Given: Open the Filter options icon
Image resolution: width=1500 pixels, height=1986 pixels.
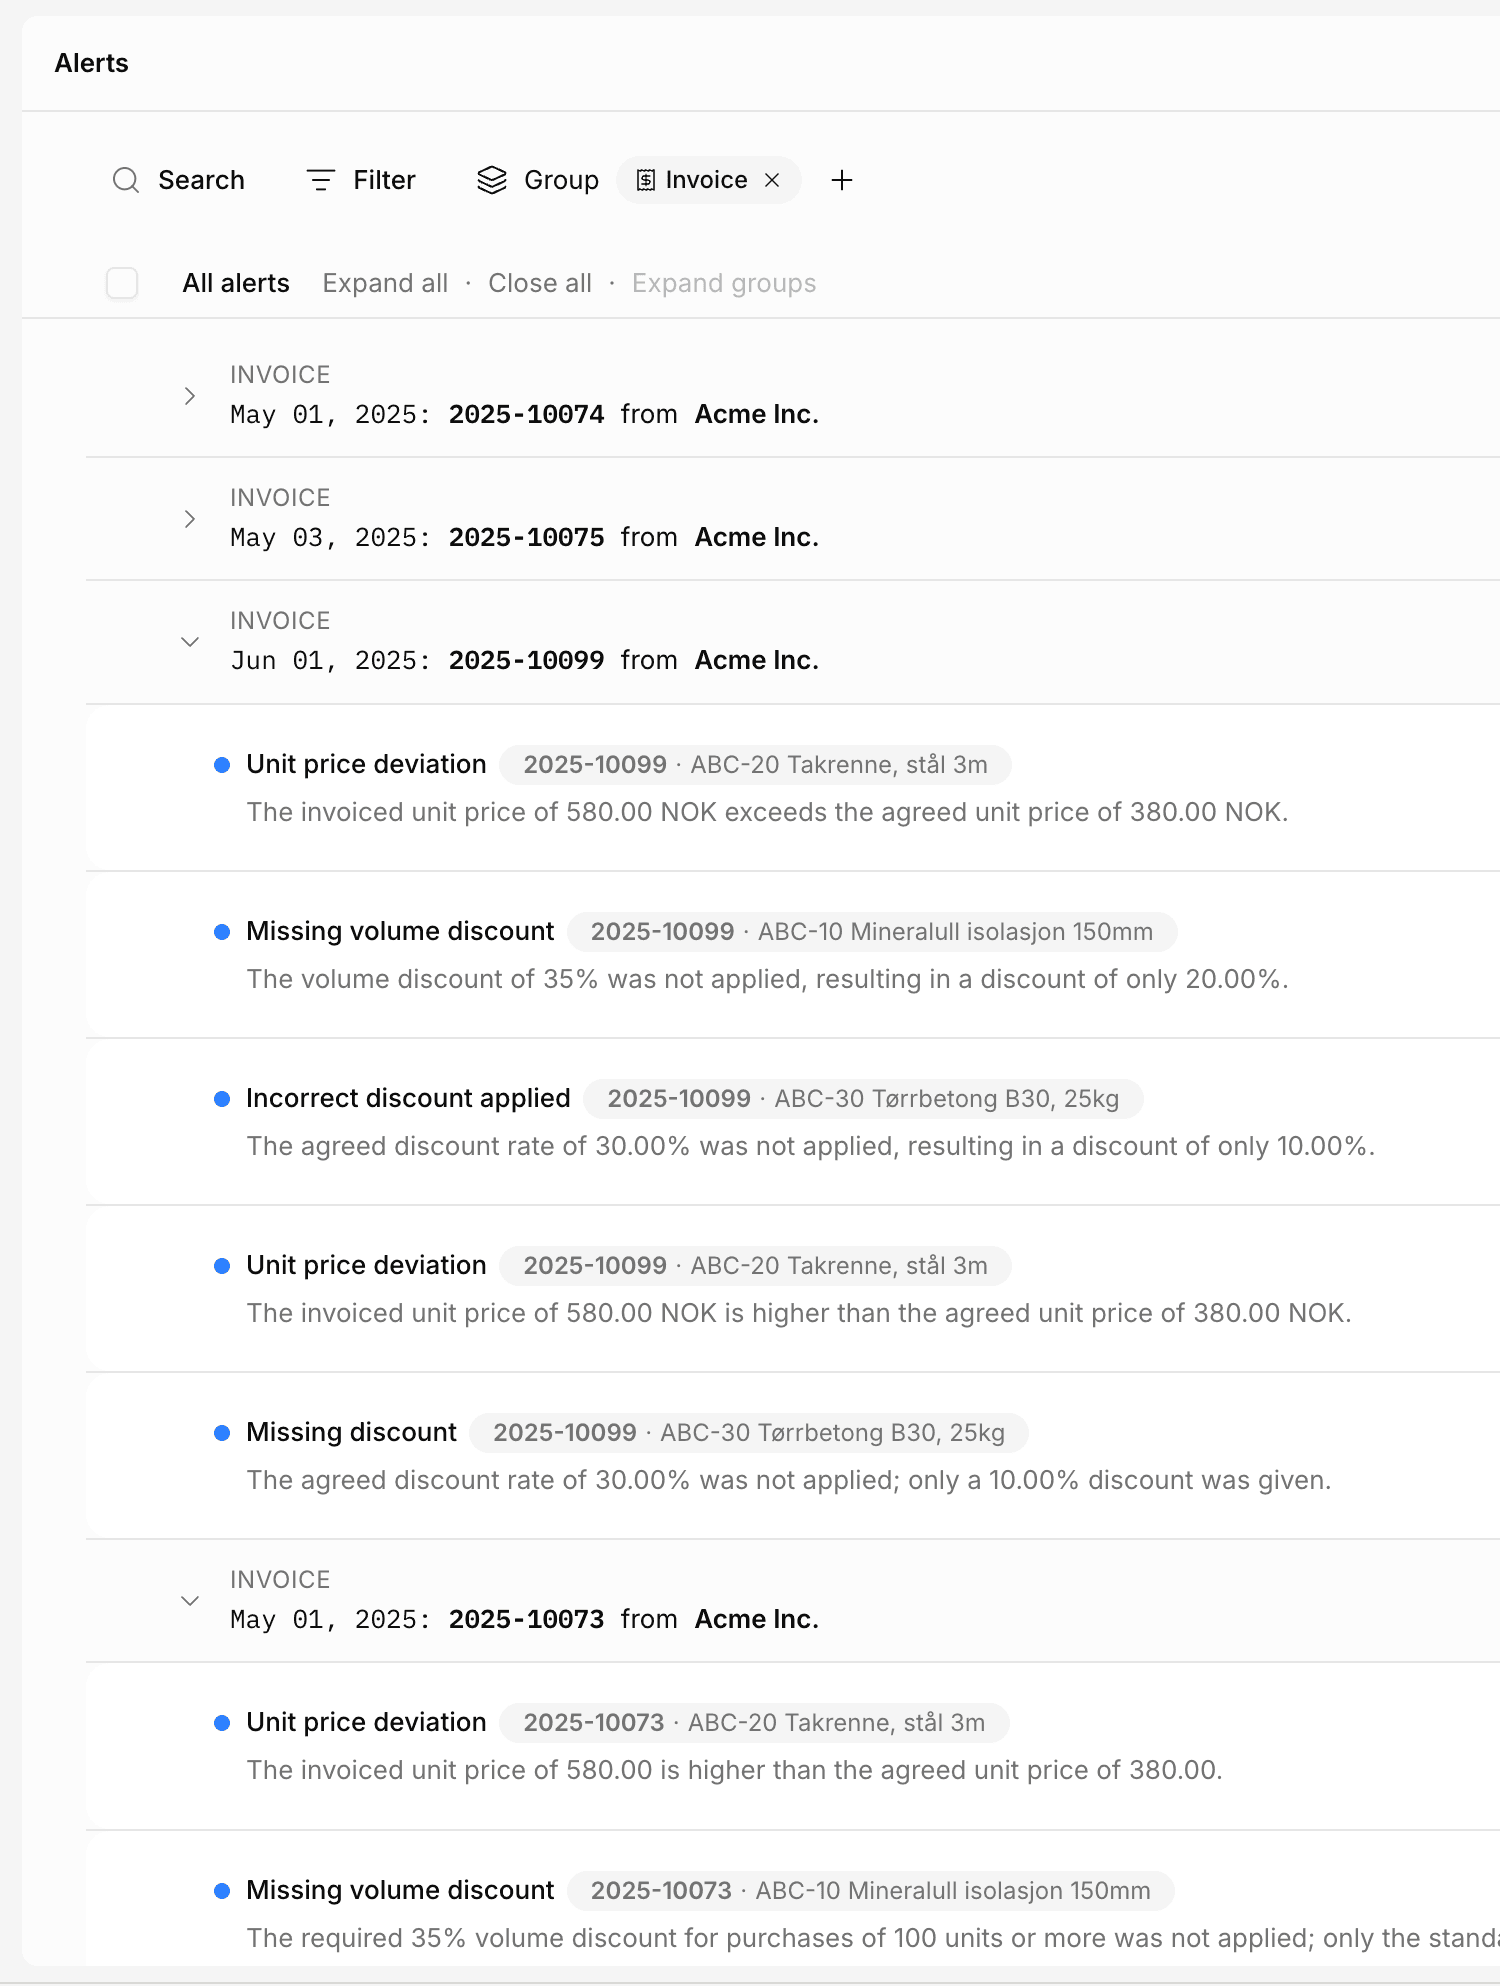Looking at the screenshot, I should point(320,180).
